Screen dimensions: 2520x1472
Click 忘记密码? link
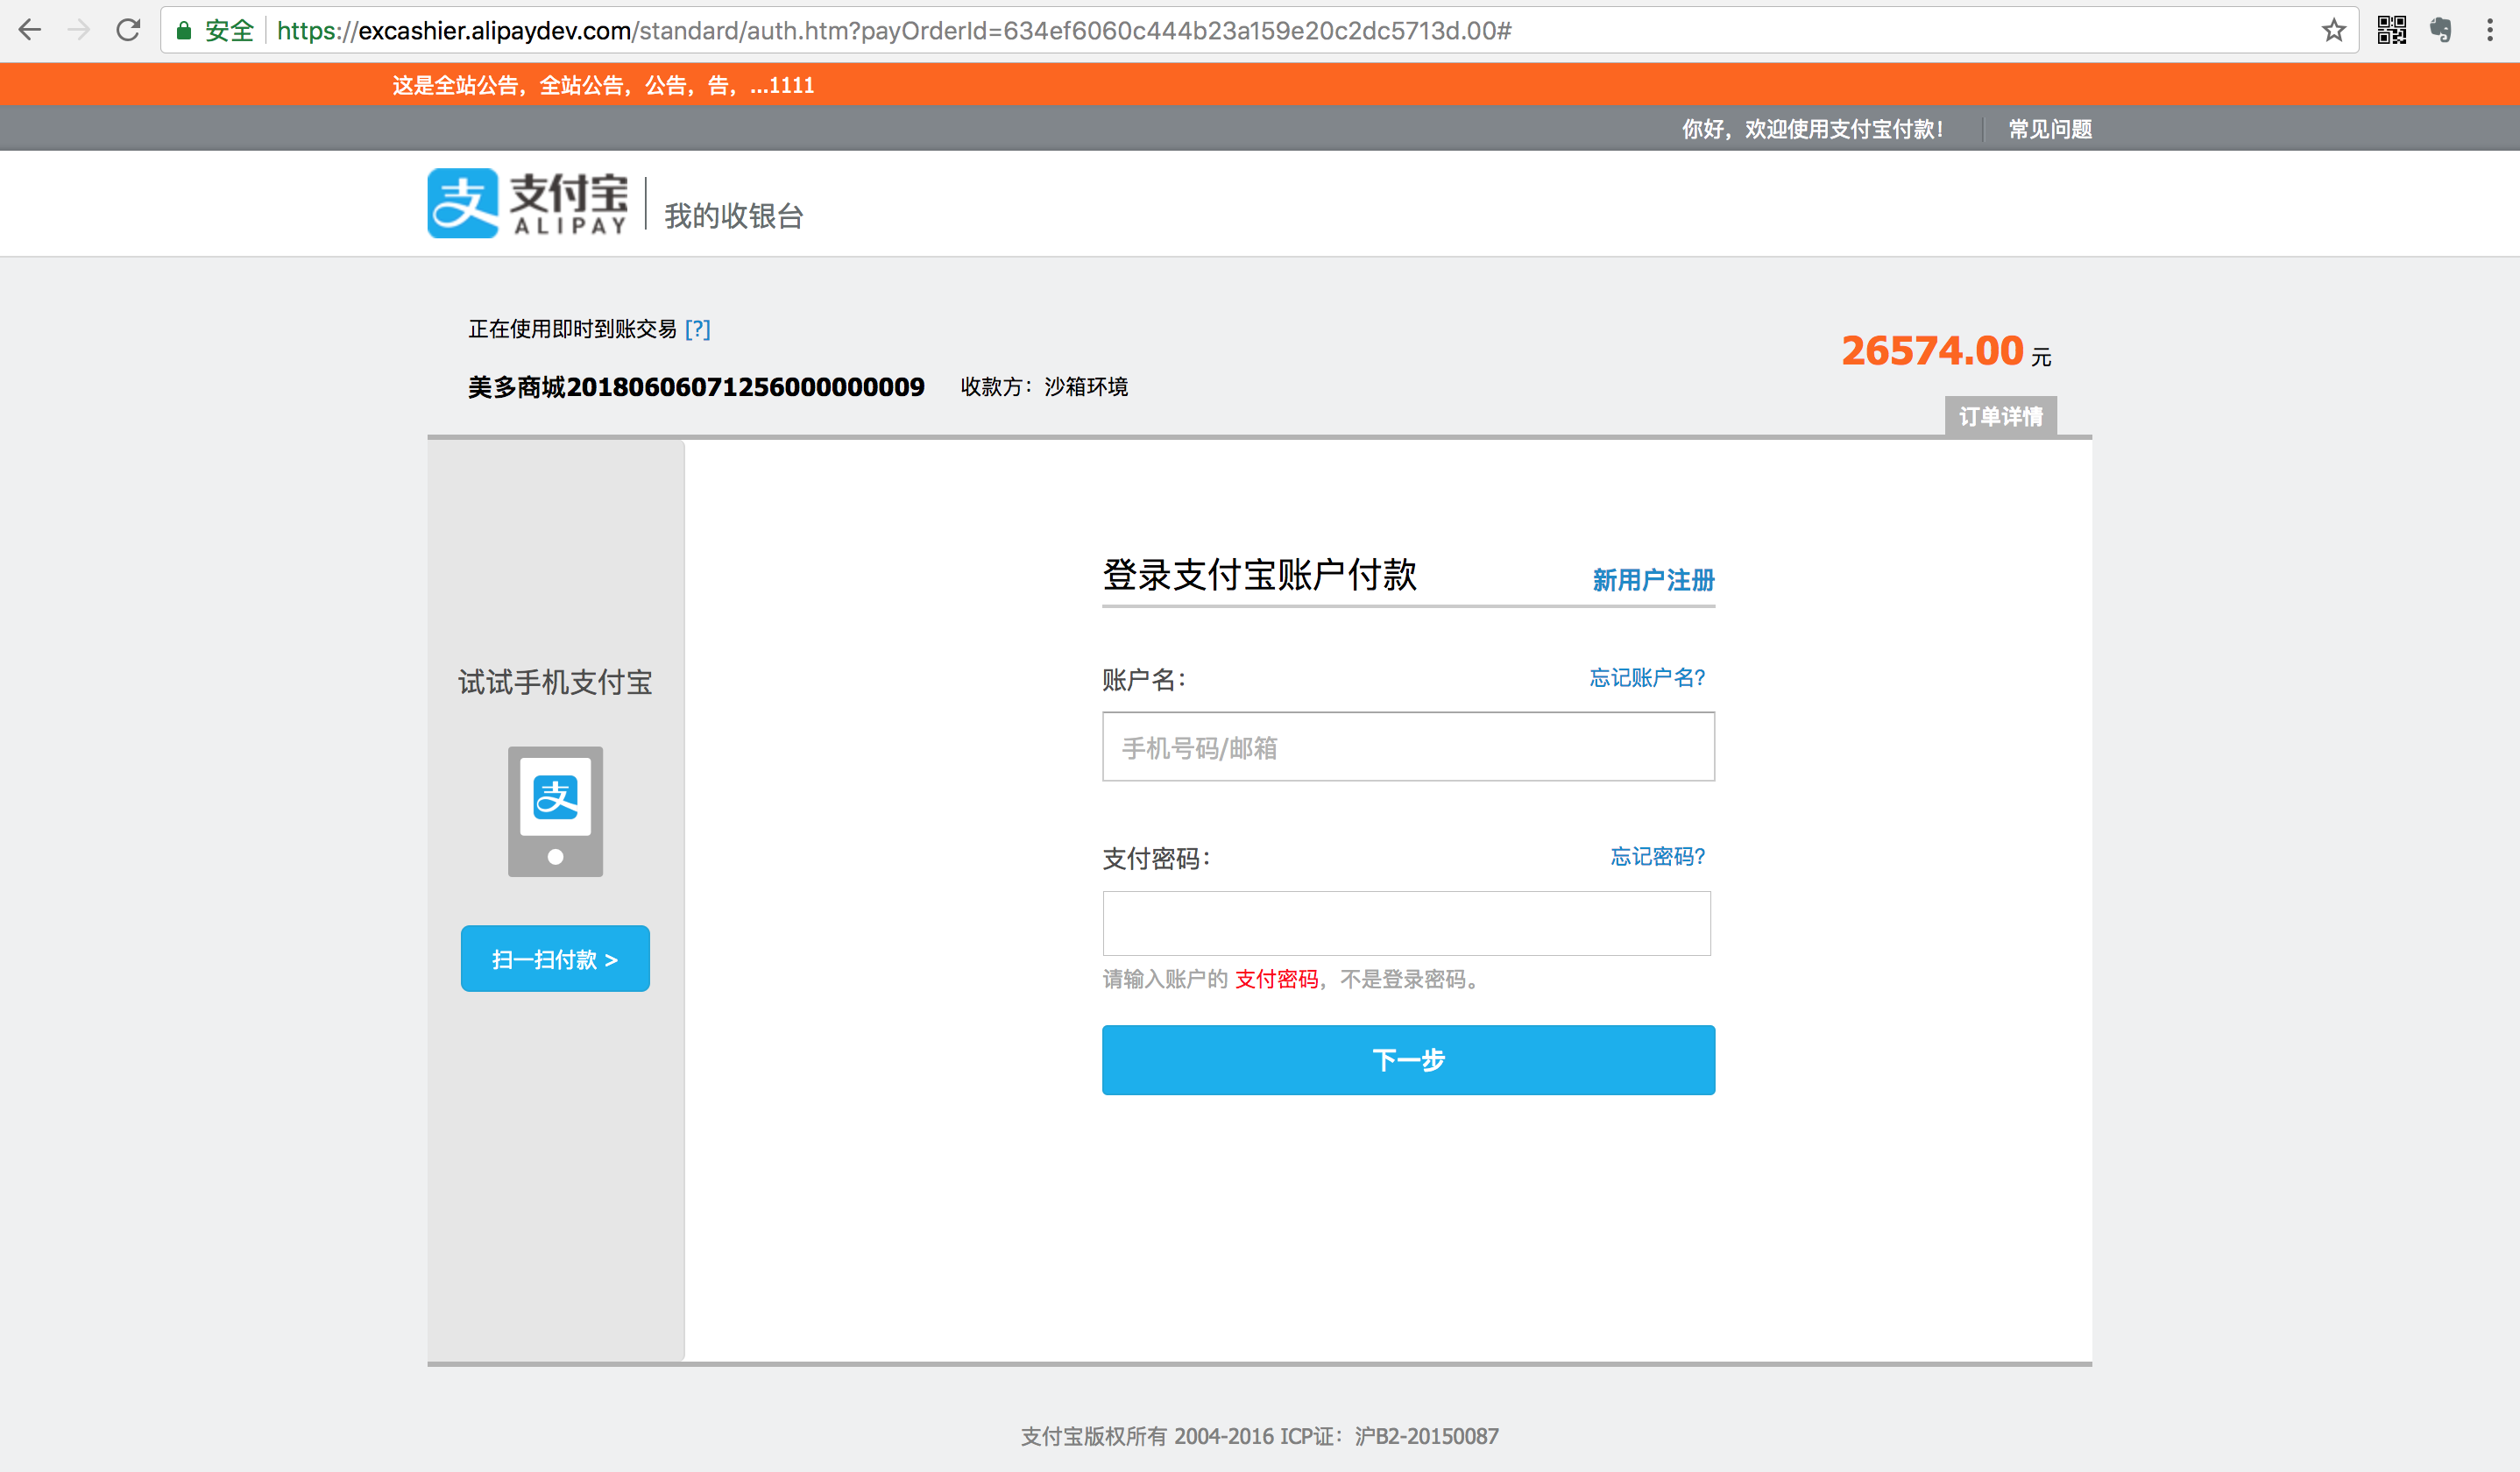tap(1657, 857)
